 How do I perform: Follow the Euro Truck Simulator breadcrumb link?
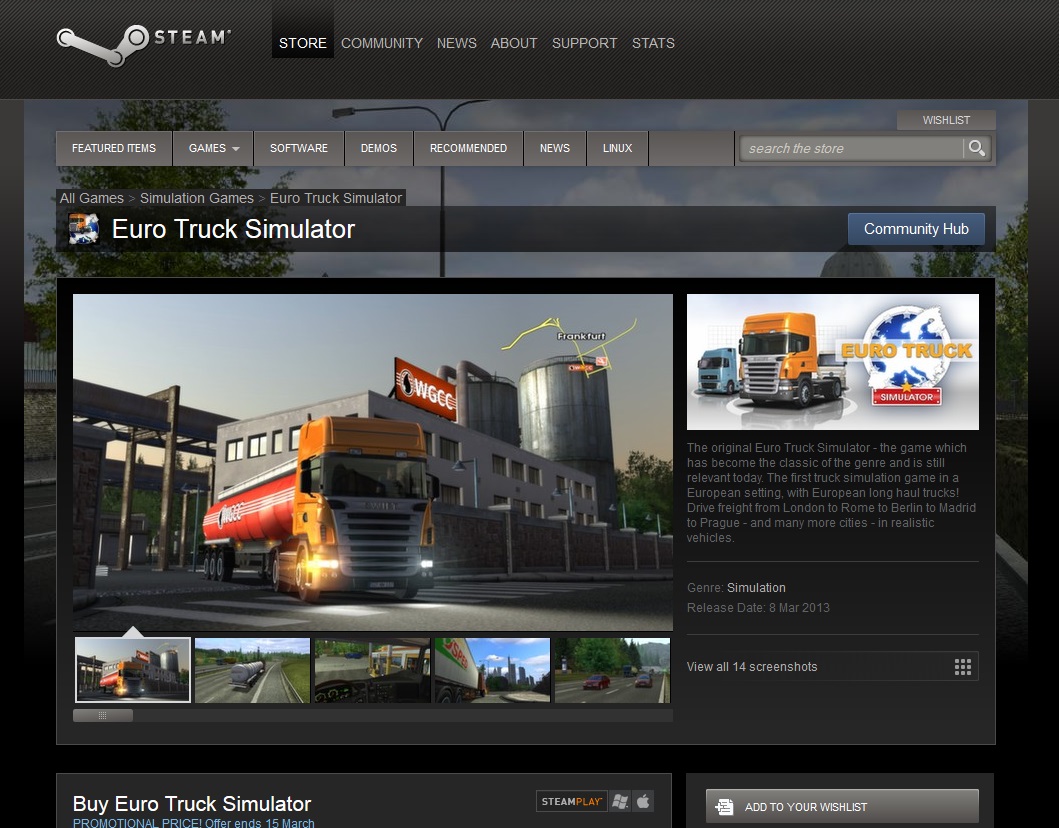(336, 198)
